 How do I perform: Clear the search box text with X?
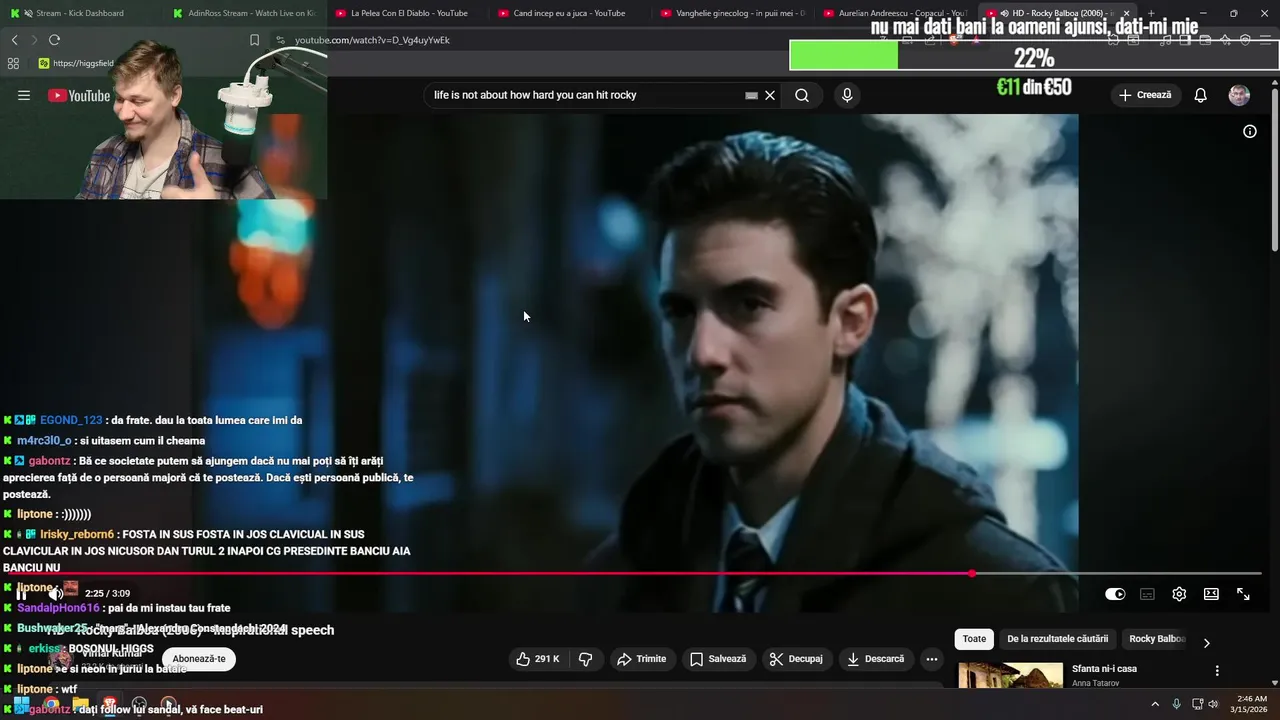click(770, 95)
